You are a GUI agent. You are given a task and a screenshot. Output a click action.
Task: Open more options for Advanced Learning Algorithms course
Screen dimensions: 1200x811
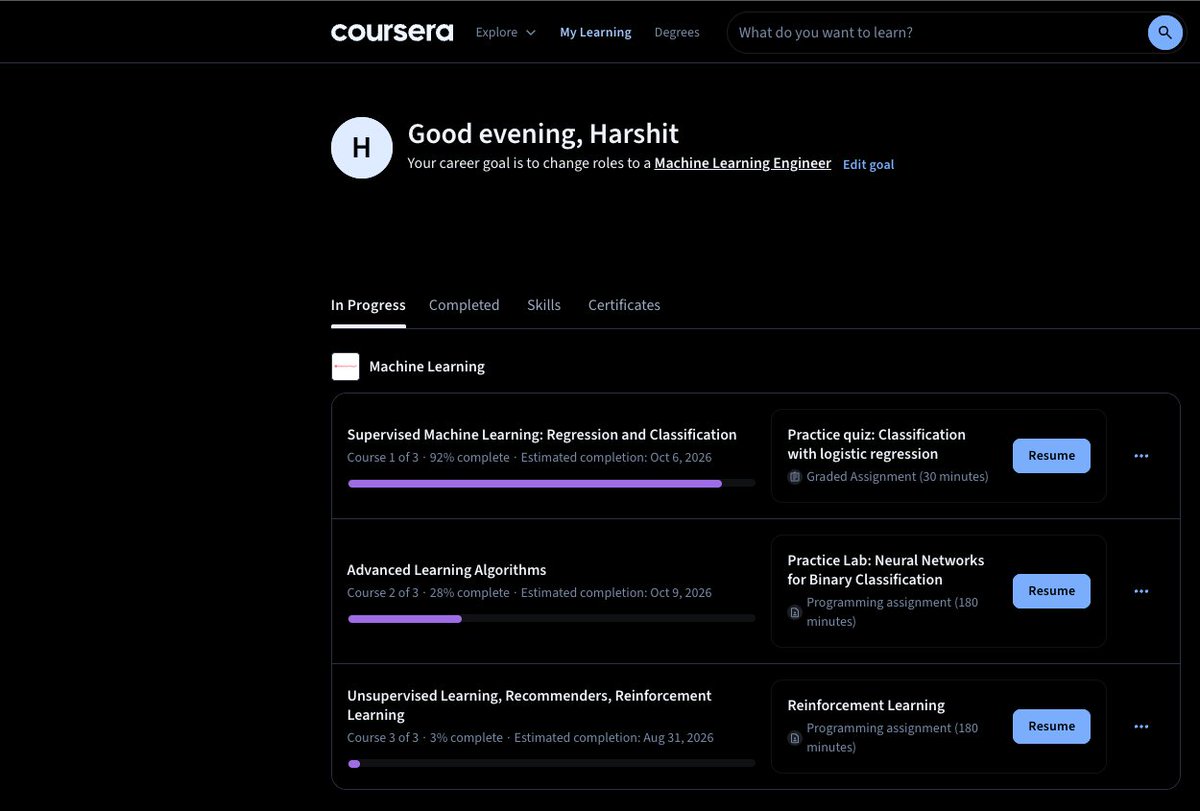pyautogui.click(x=1141, y=591)
